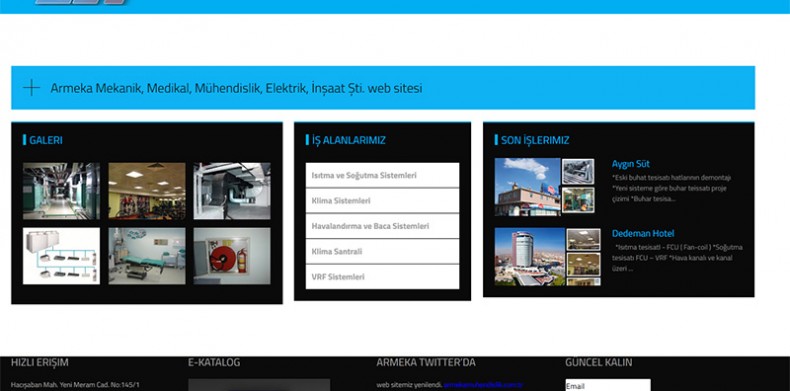
Task: Open gallery photo of ventilation ducts
Action: (232, 191)
